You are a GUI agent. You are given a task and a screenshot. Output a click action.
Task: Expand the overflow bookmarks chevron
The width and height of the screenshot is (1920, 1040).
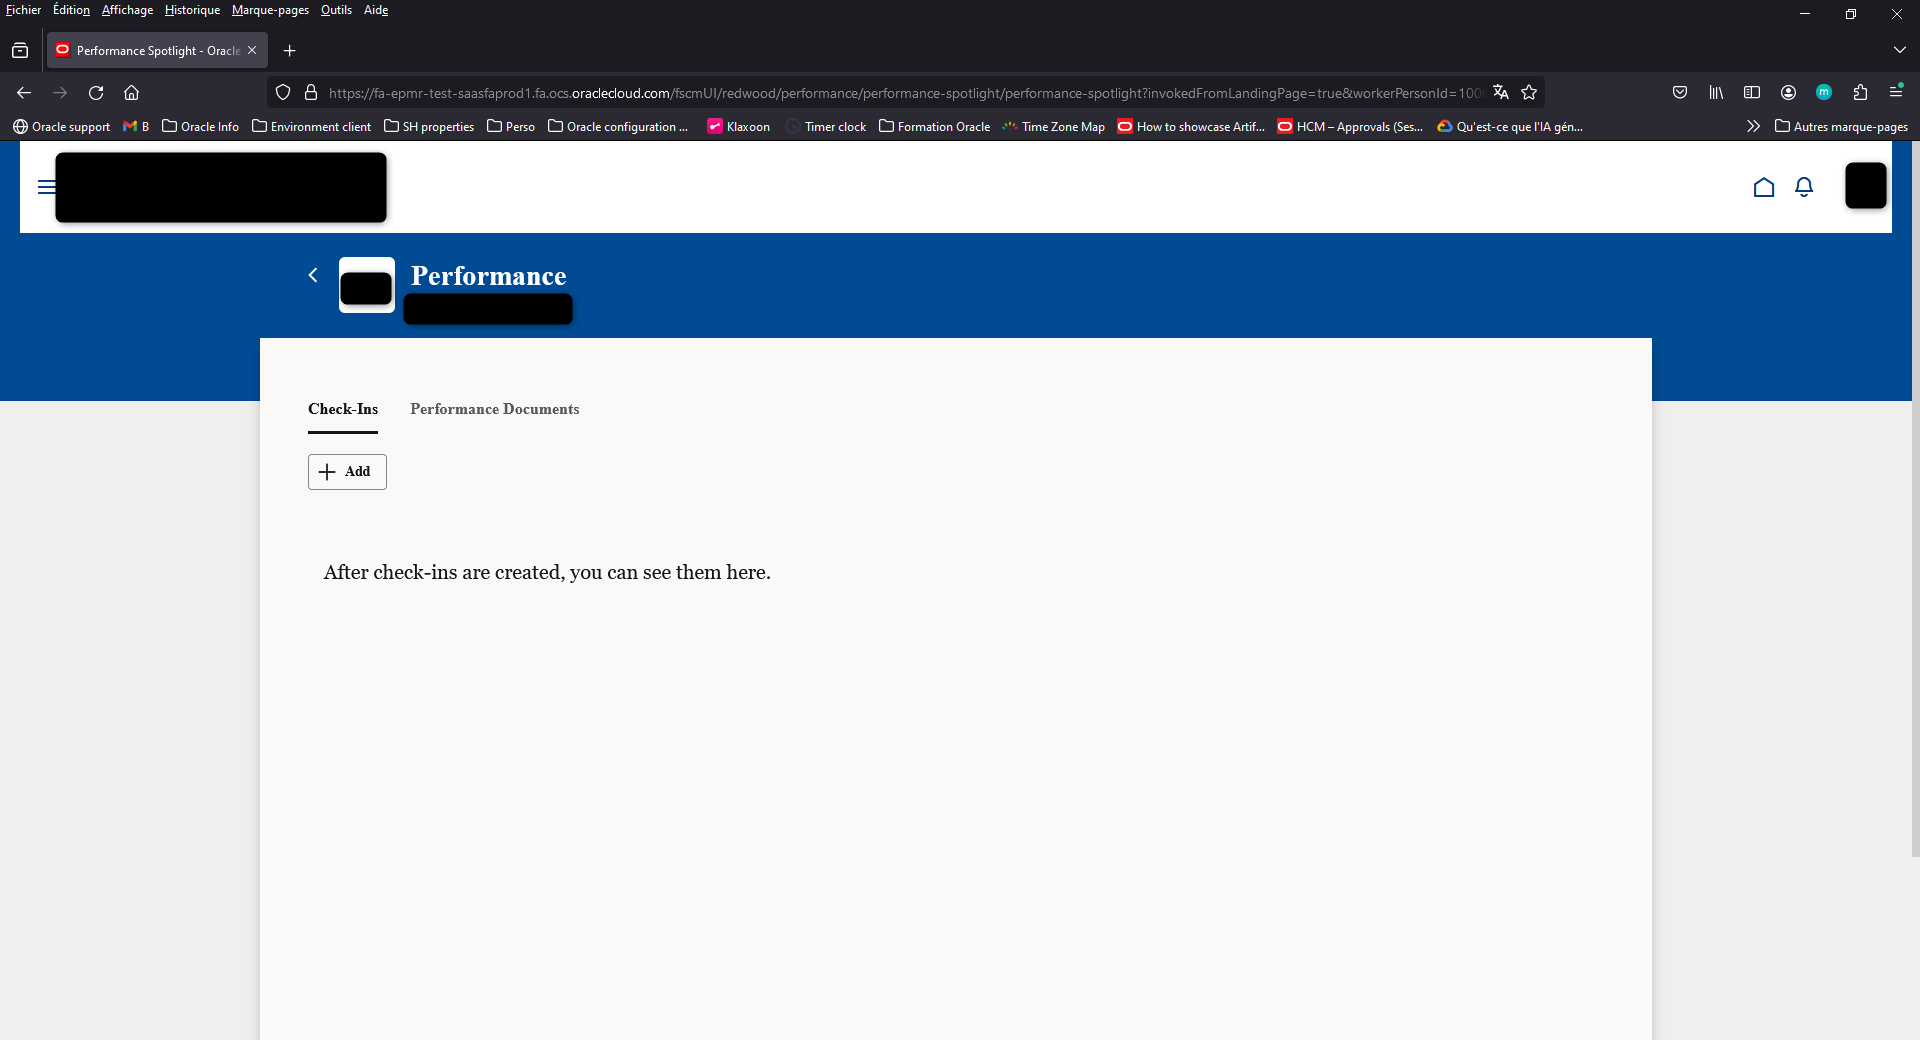1754,126
